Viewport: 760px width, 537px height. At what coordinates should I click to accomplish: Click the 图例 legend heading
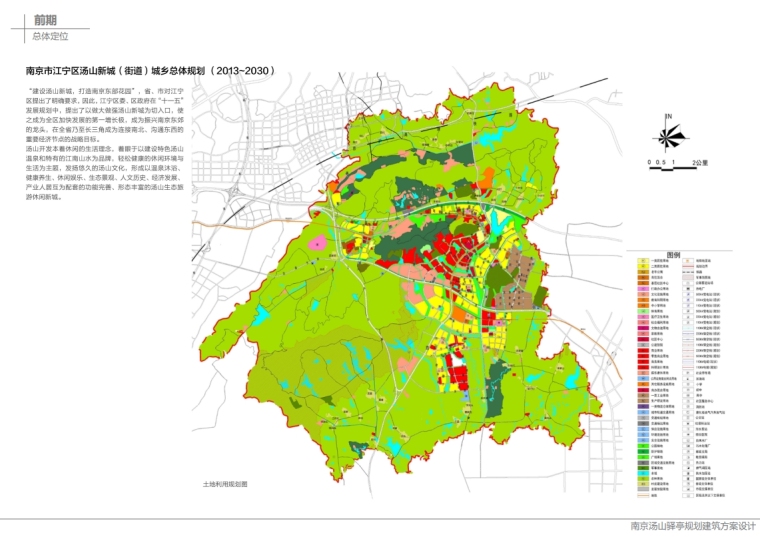pyautogui.click(x=673, y=253)
